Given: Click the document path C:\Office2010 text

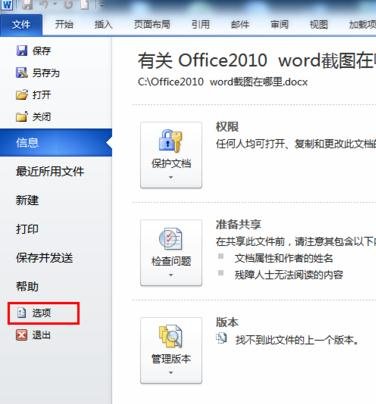Looking at the screenshot, I should pos(222,82).
